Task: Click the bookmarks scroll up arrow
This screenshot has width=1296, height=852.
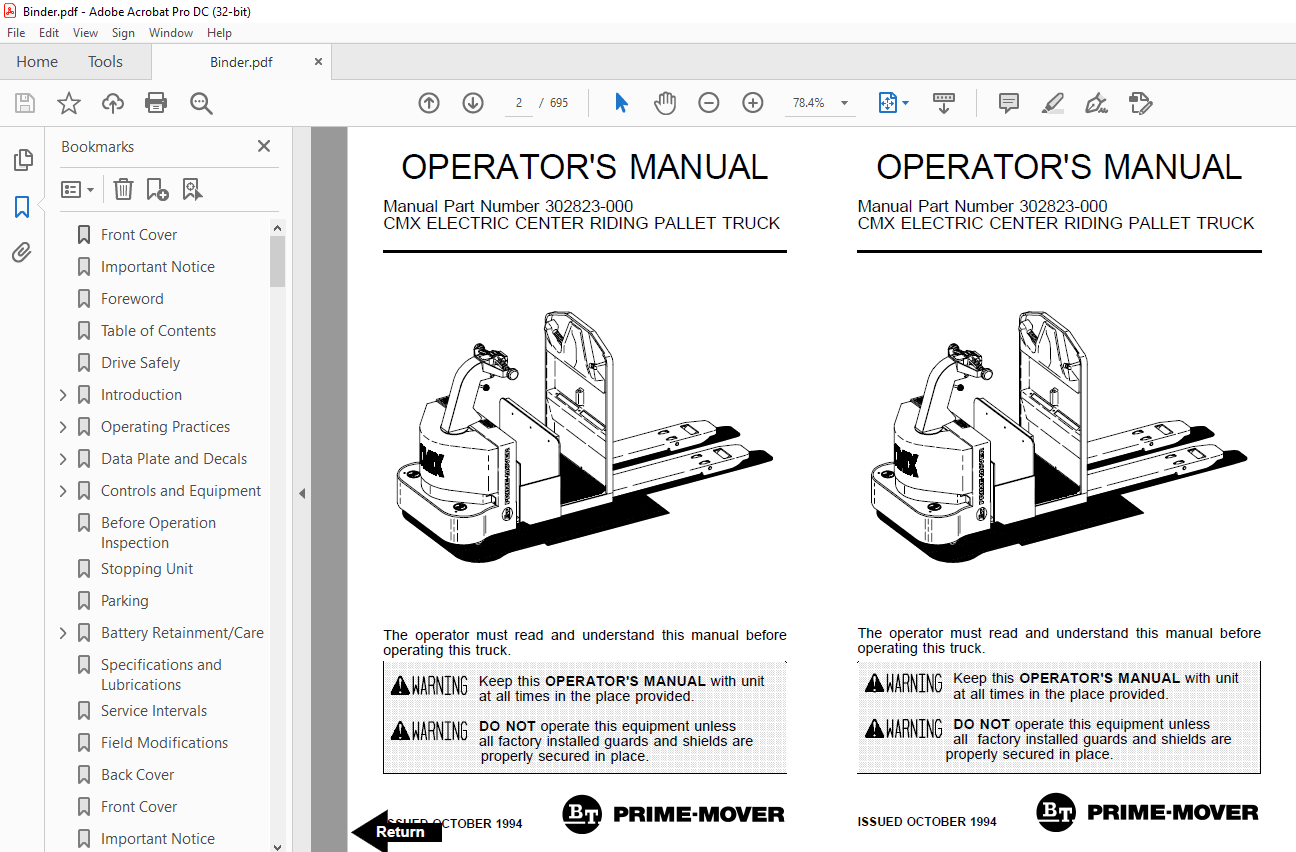Action: 277,228
